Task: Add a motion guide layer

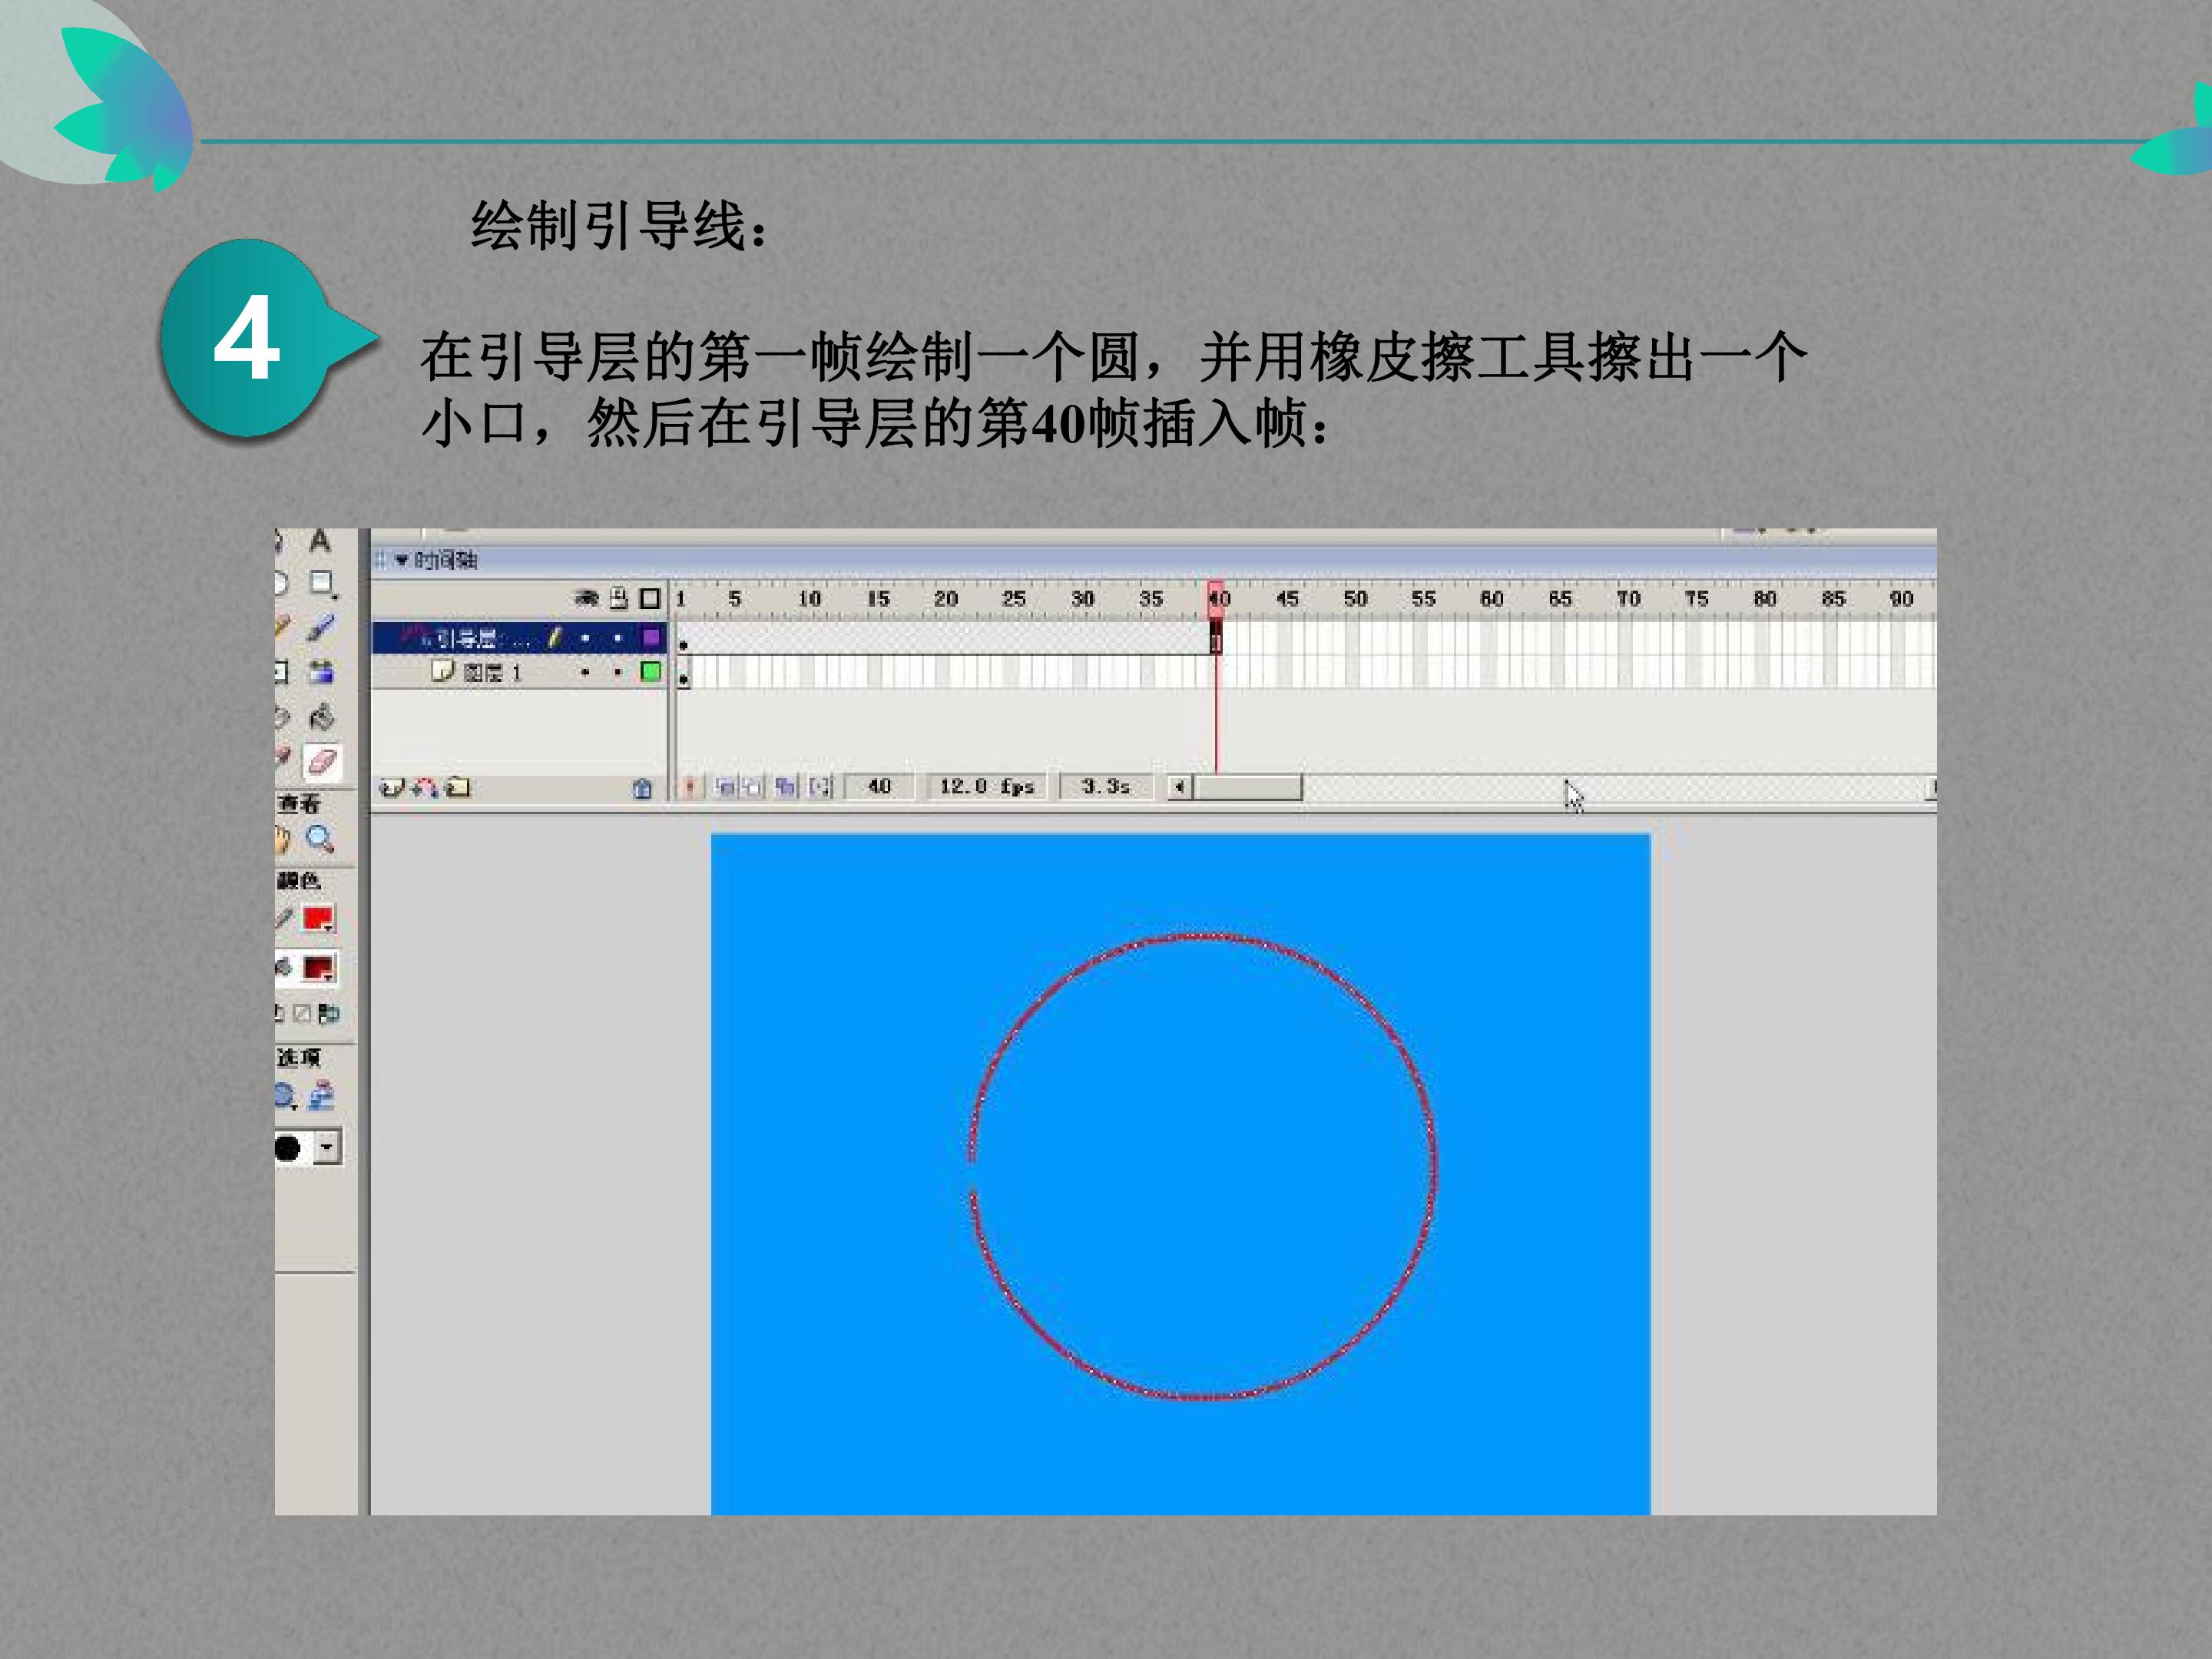Action: (x=425, y=788)
